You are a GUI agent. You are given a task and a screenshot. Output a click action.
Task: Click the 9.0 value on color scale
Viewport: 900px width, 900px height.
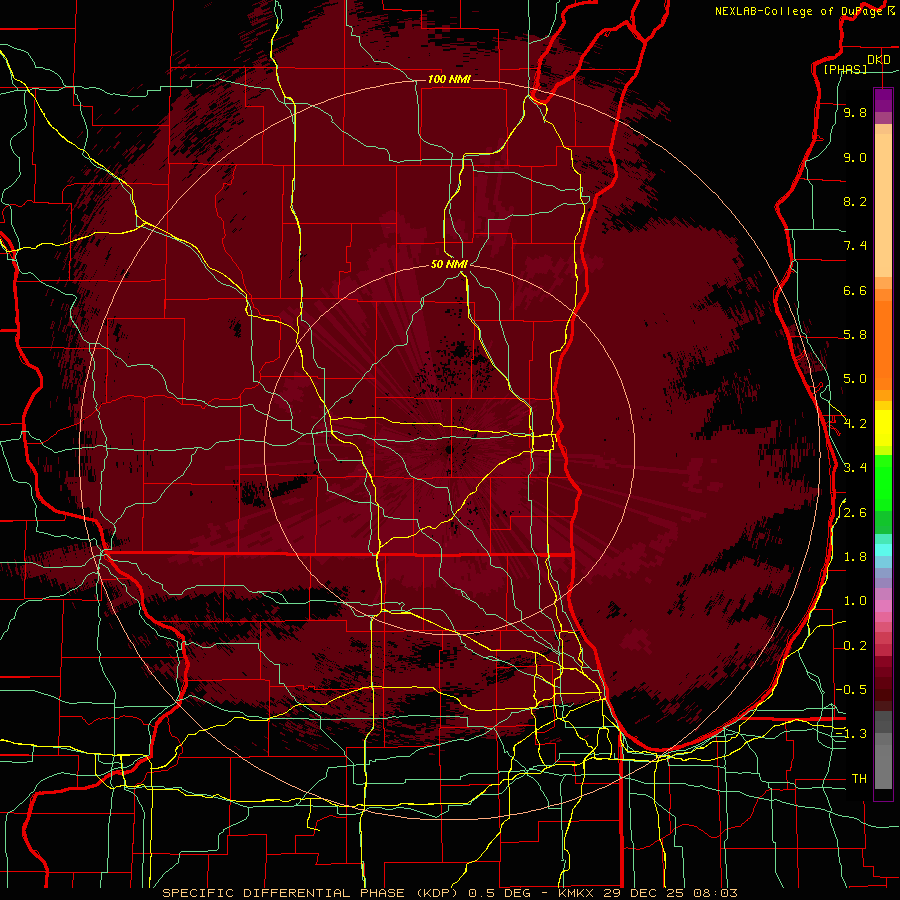click(855, 157)
